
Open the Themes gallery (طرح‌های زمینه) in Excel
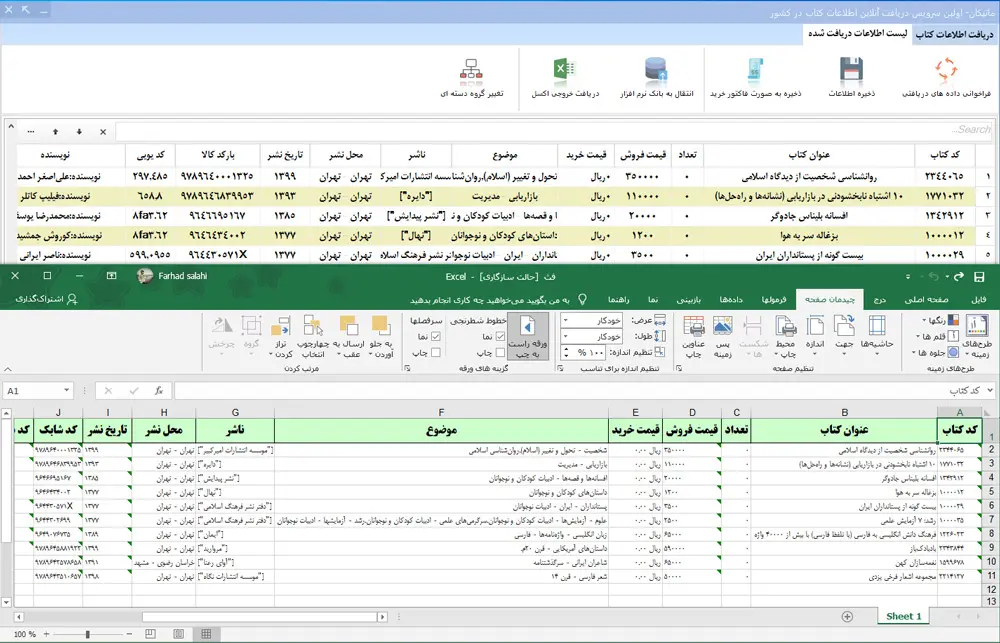977,336
